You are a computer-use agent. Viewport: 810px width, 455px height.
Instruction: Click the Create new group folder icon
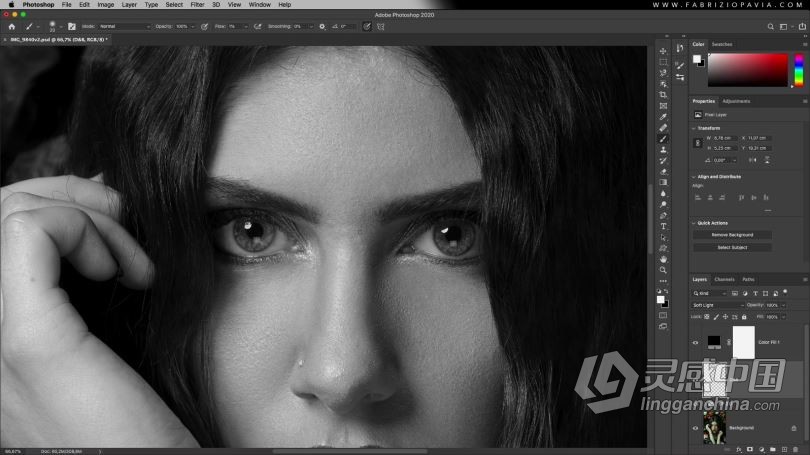pyautogui.click(x=773, y=450)
